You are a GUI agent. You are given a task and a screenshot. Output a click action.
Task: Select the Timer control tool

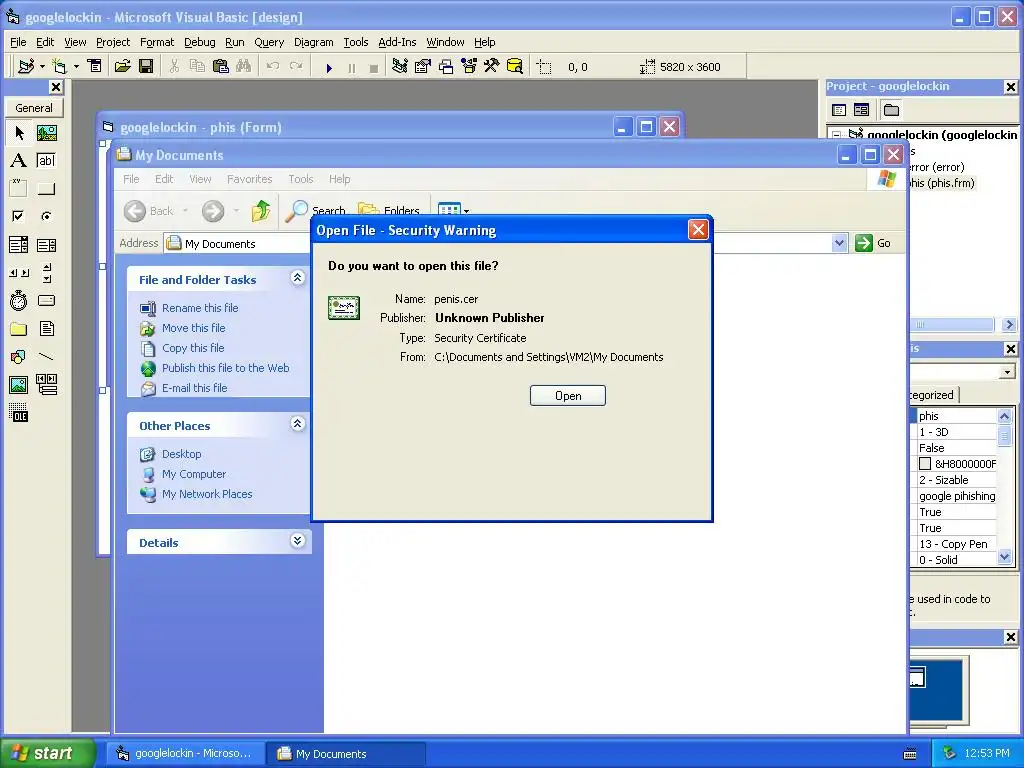[19, 300]
